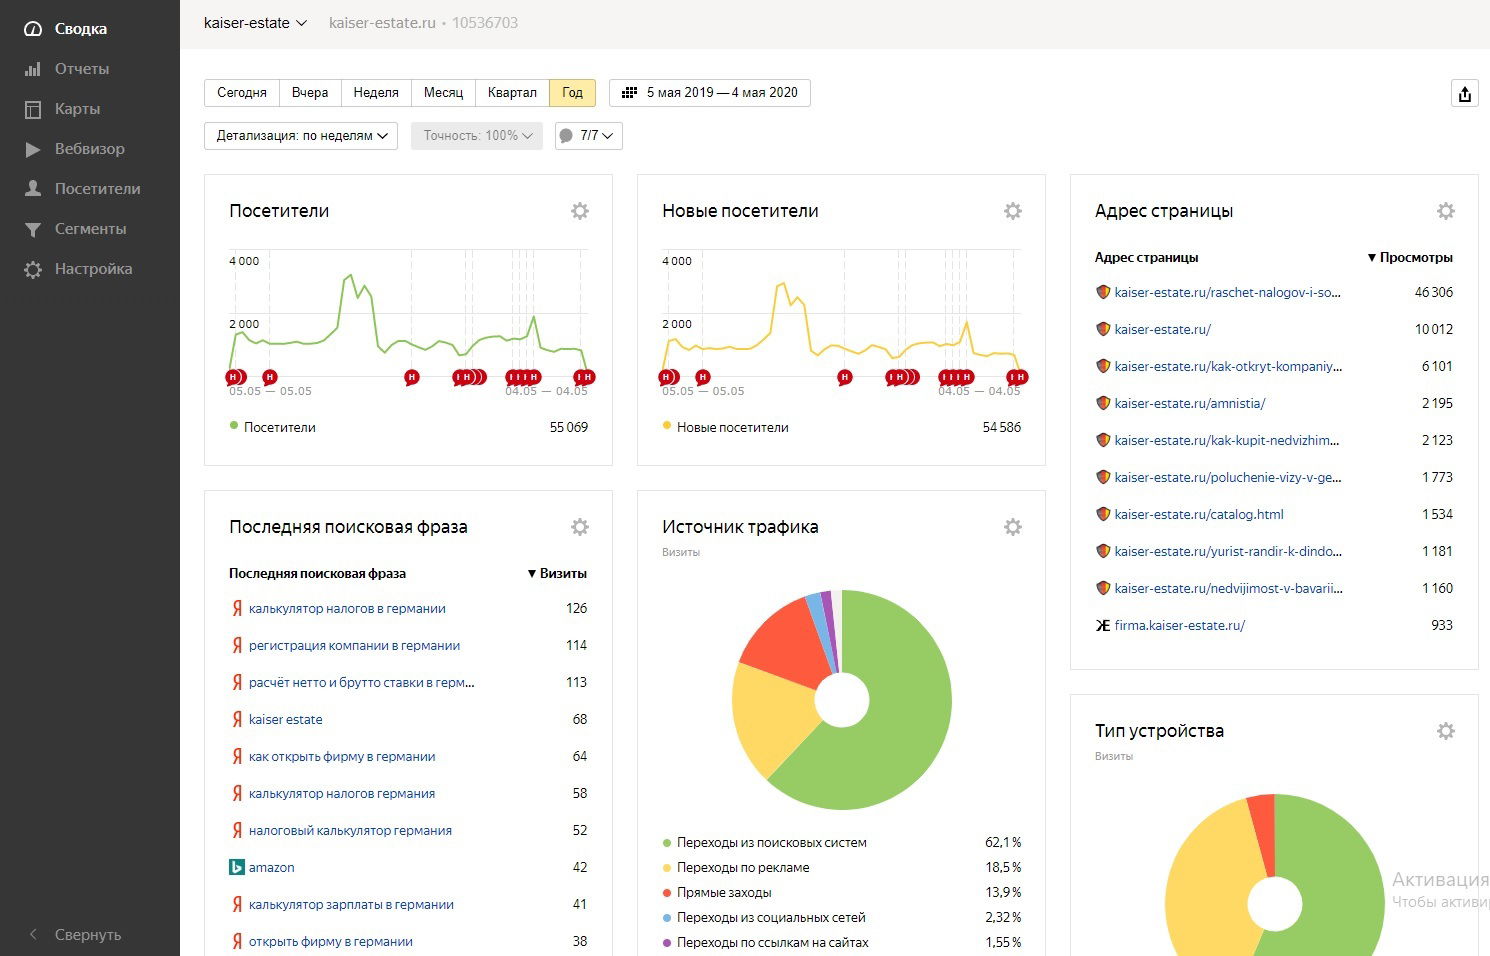The image size is (1490, 956).
Task: Click the kaiser-estate.ru site address in header
Action: pos(382,23)
